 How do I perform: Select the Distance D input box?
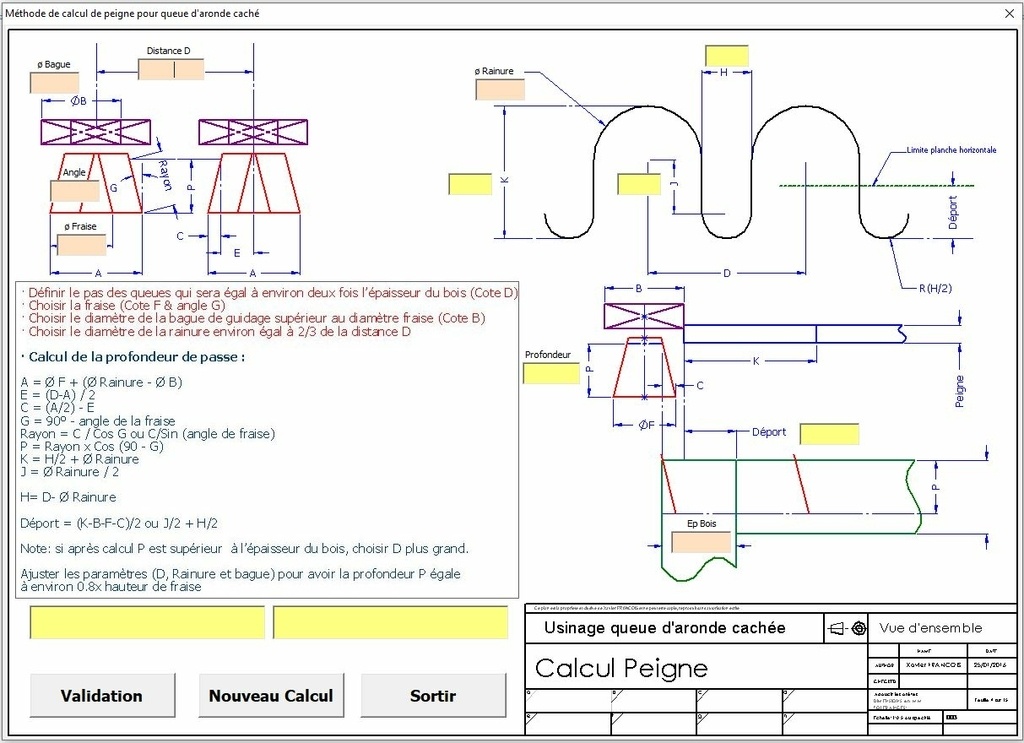pyautogui.click(x=171, y=69)
